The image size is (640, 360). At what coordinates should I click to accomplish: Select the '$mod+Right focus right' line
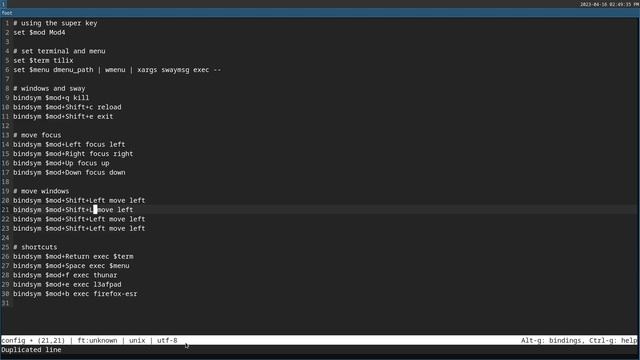pyautogui.click(x=73, y=154)
